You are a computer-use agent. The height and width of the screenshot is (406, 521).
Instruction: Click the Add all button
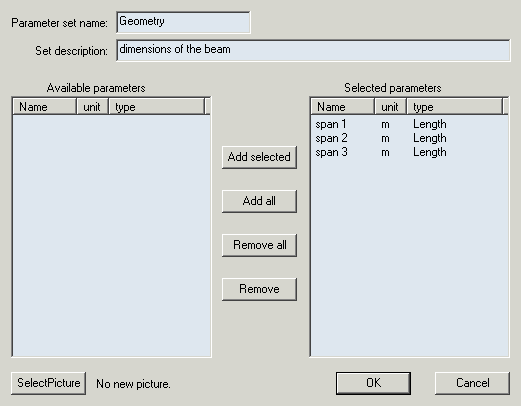(x=259, y=201)
